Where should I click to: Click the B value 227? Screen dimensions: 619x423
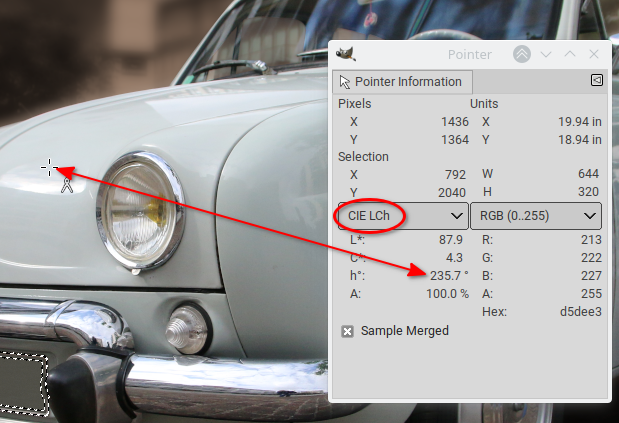tap(591, 275)
